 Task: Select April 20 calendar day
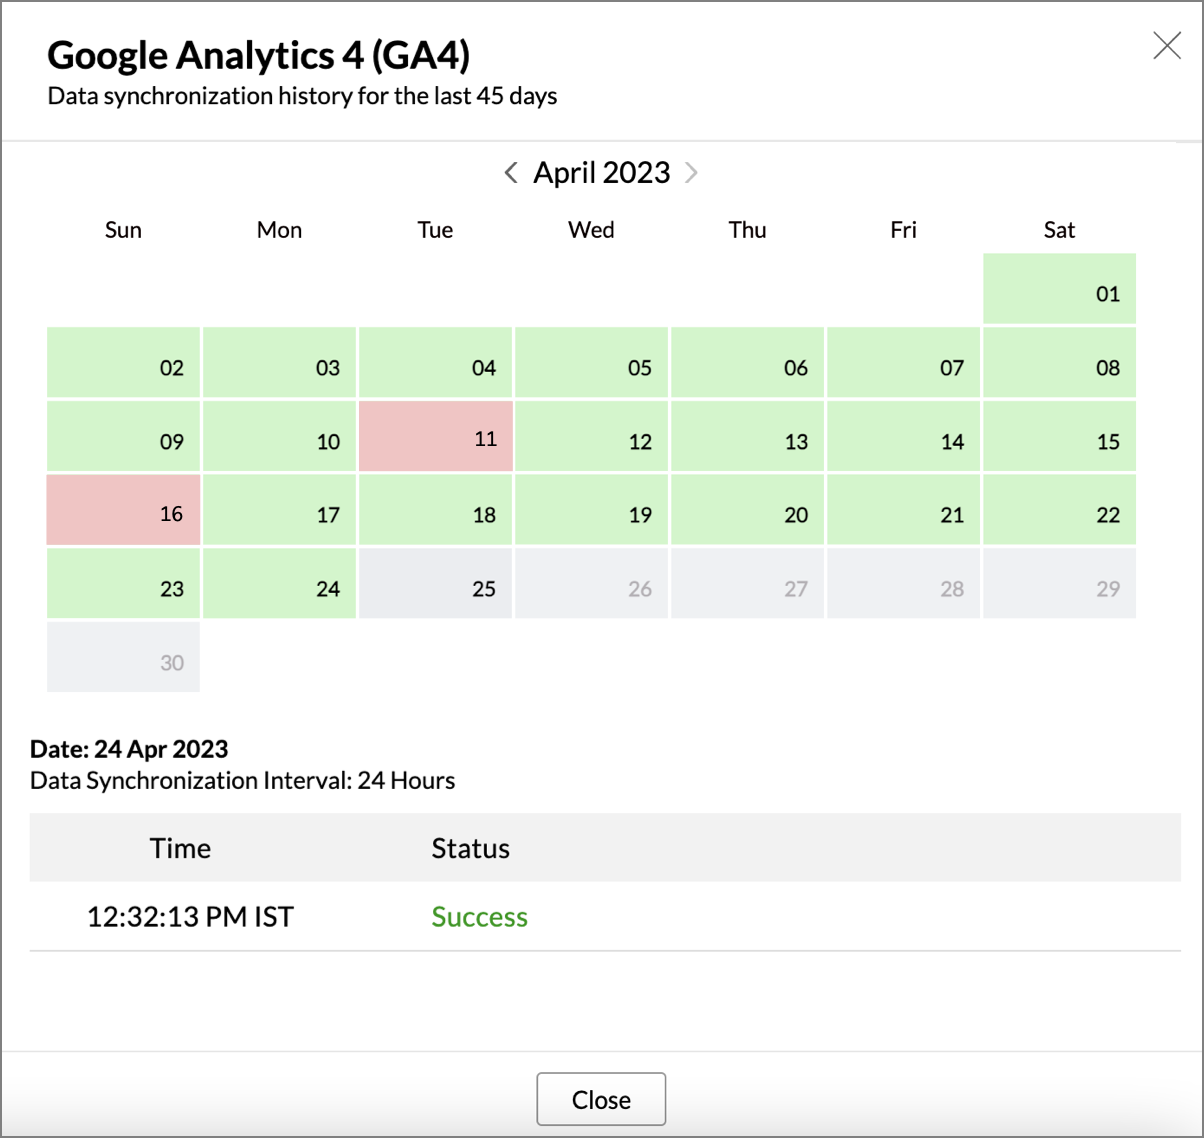[x=748, y=510]
